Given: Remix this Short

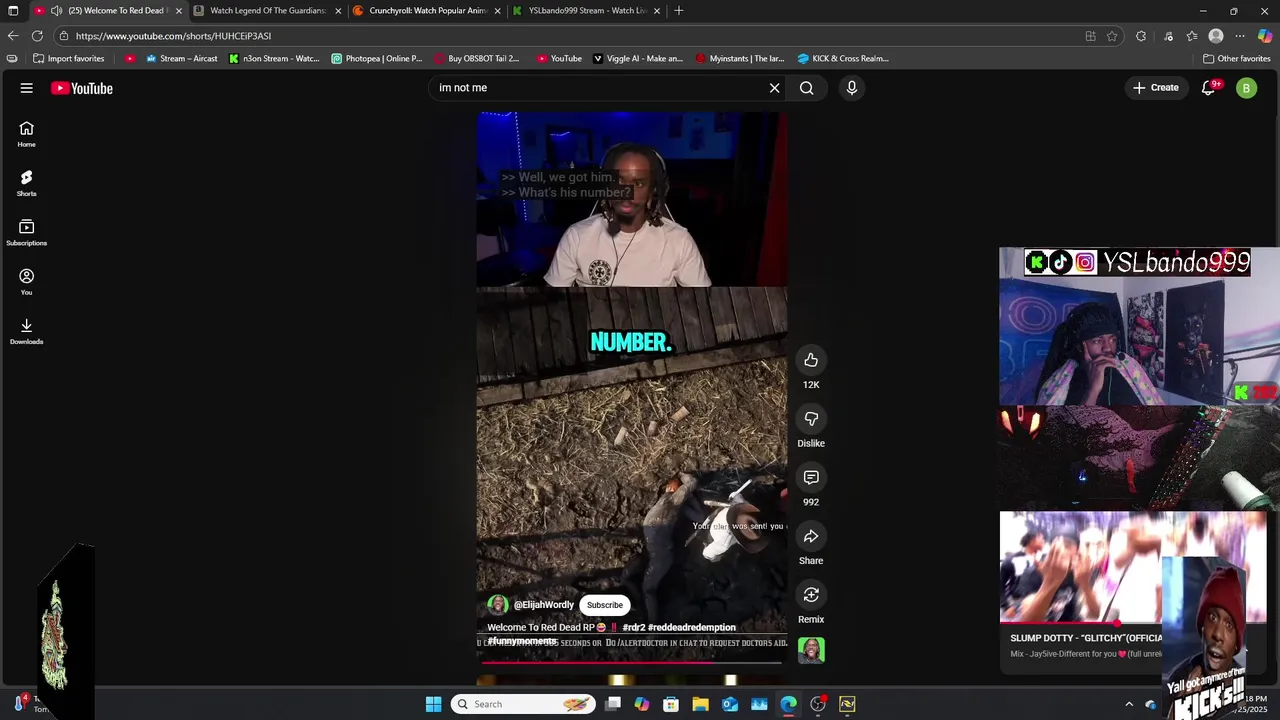Looking at the screenshot, I should click(811, 595).
